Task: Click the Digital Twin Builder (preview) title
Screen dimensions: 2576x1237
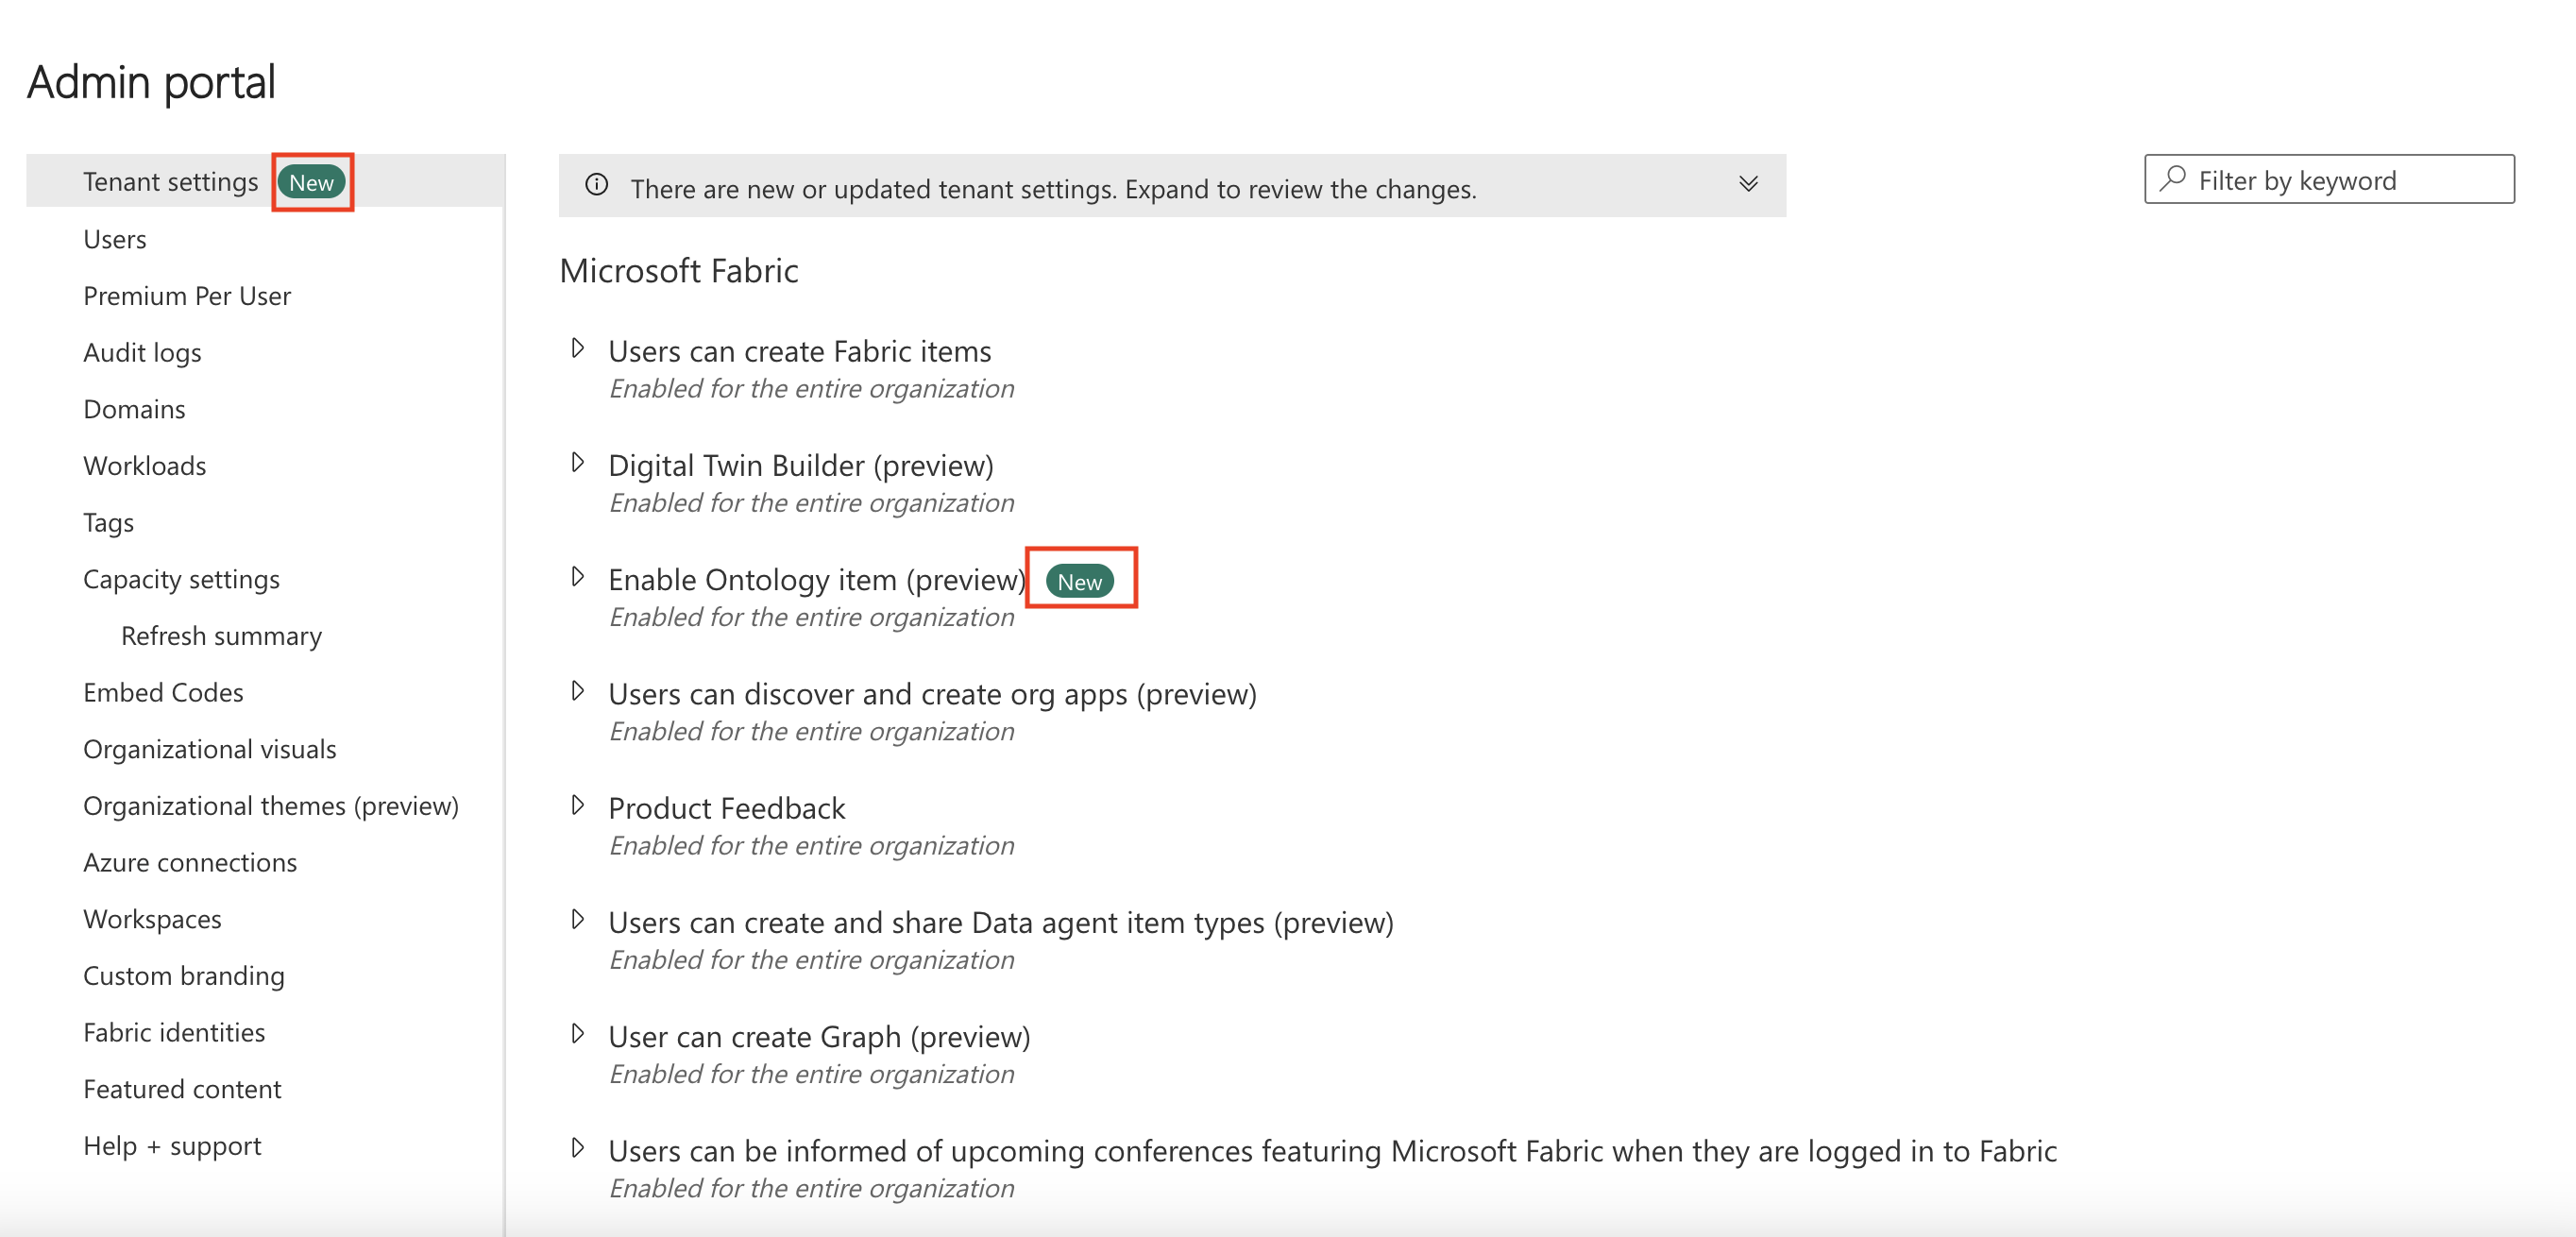Action: (x=800, y=466)
